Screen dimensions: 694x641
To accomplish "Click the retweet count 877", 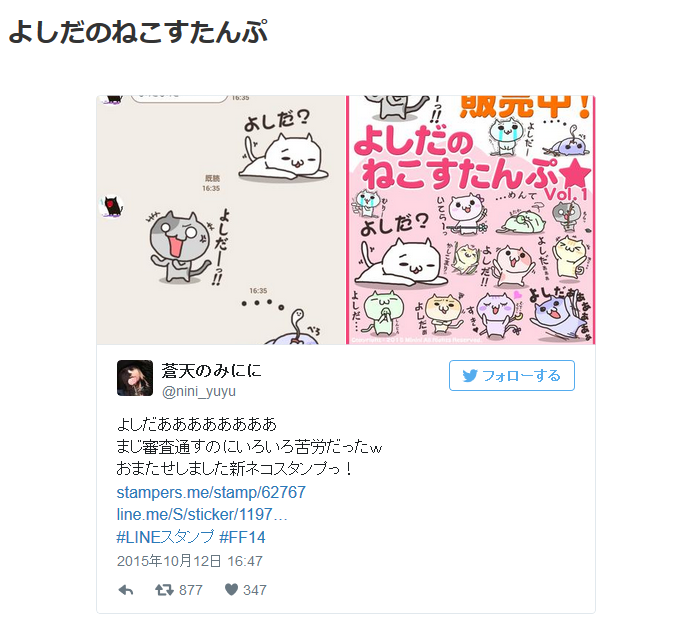I will 191,590.
